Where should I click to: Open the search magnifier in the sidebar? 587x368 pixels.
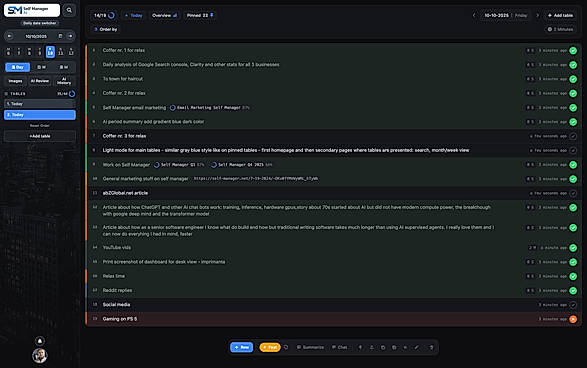click(x=69, y=10)
